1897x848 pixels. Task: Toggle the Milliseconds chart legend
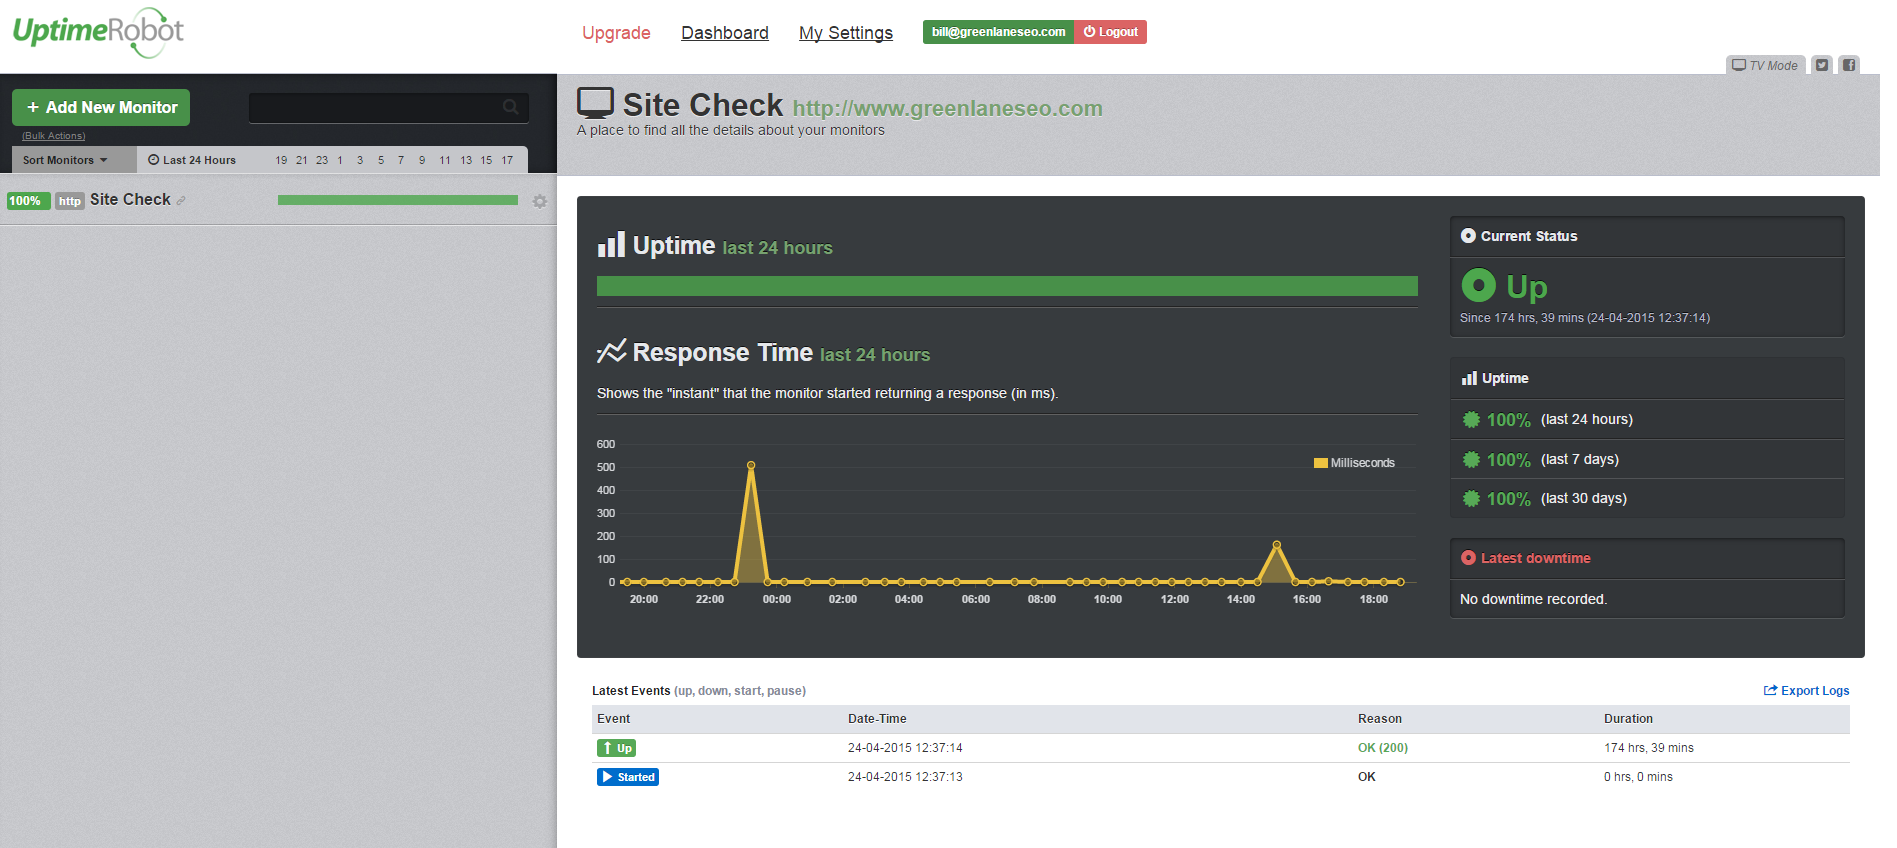1354,463
